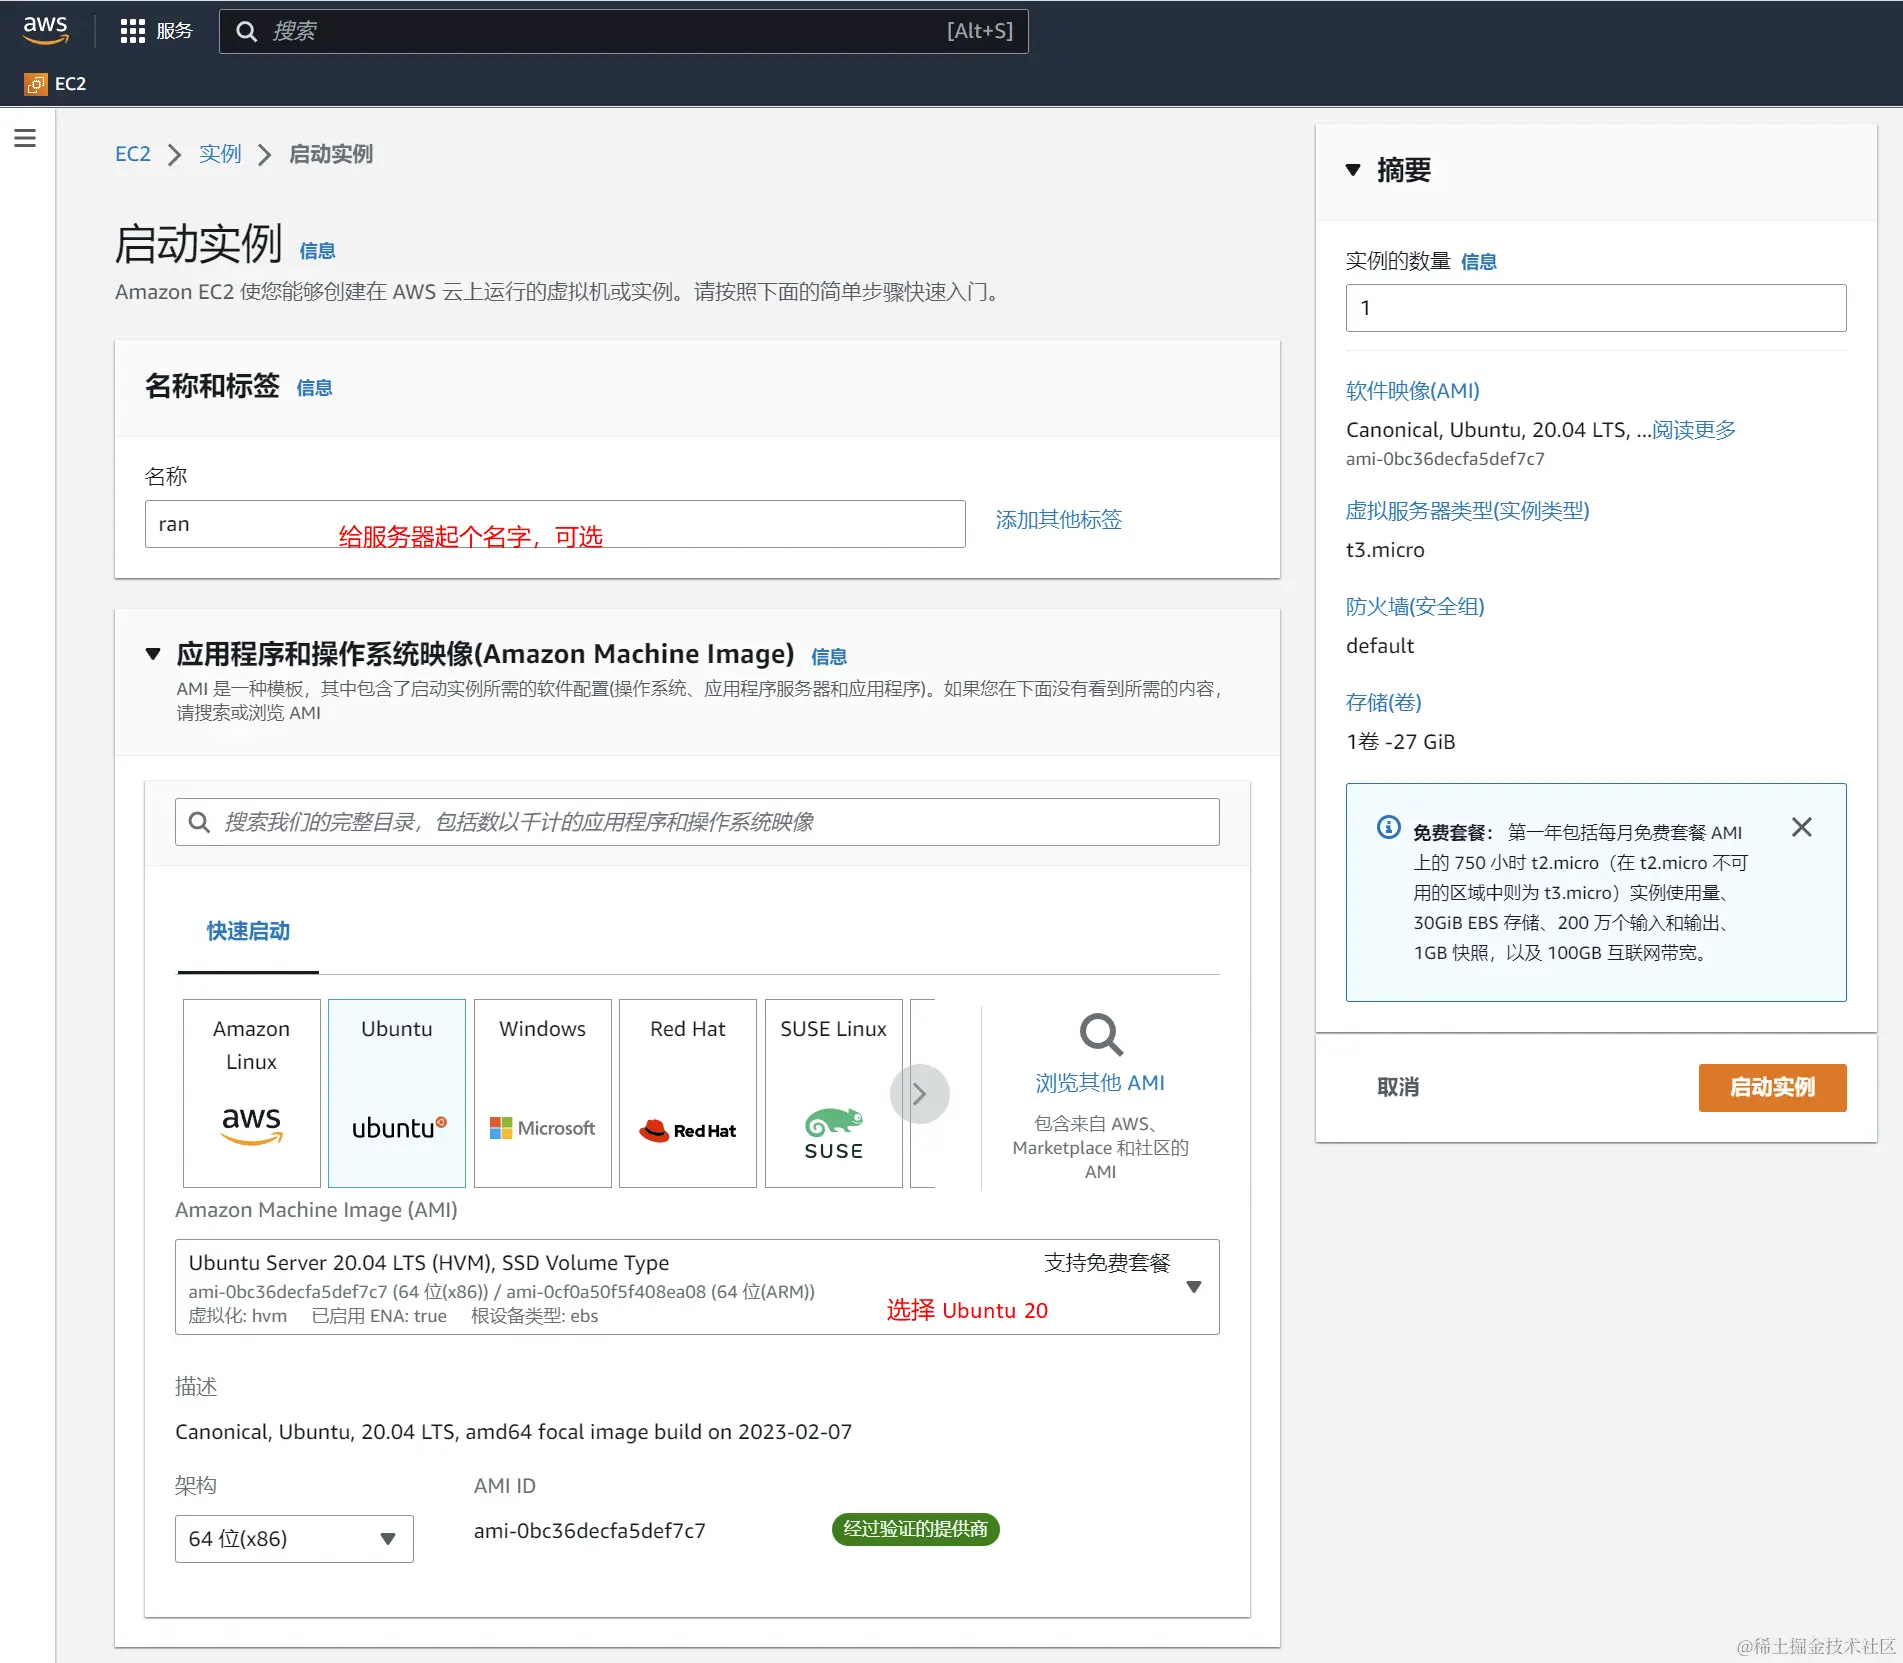
Task: Click the Canonical Ubuntu description text
Action: coord(513,1432)
